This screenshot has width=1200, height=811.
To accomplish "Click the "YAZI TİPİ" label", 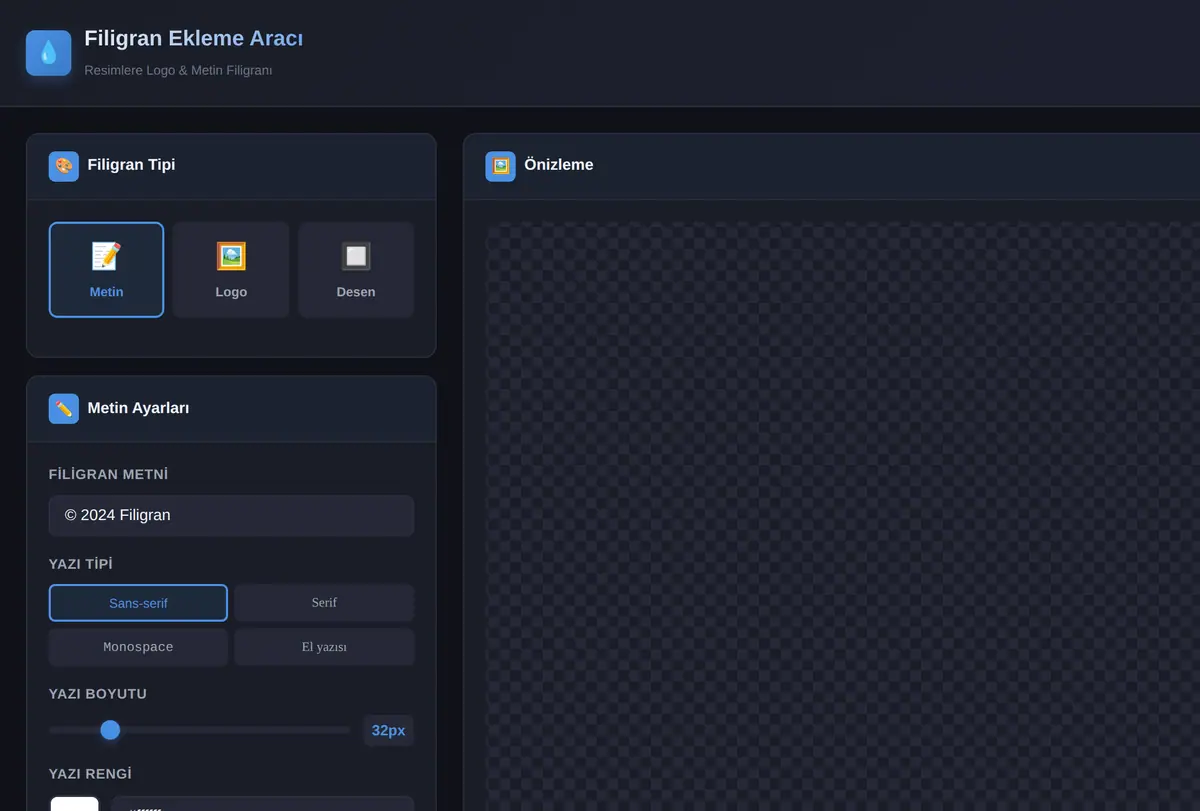I will tap(81, 564).
